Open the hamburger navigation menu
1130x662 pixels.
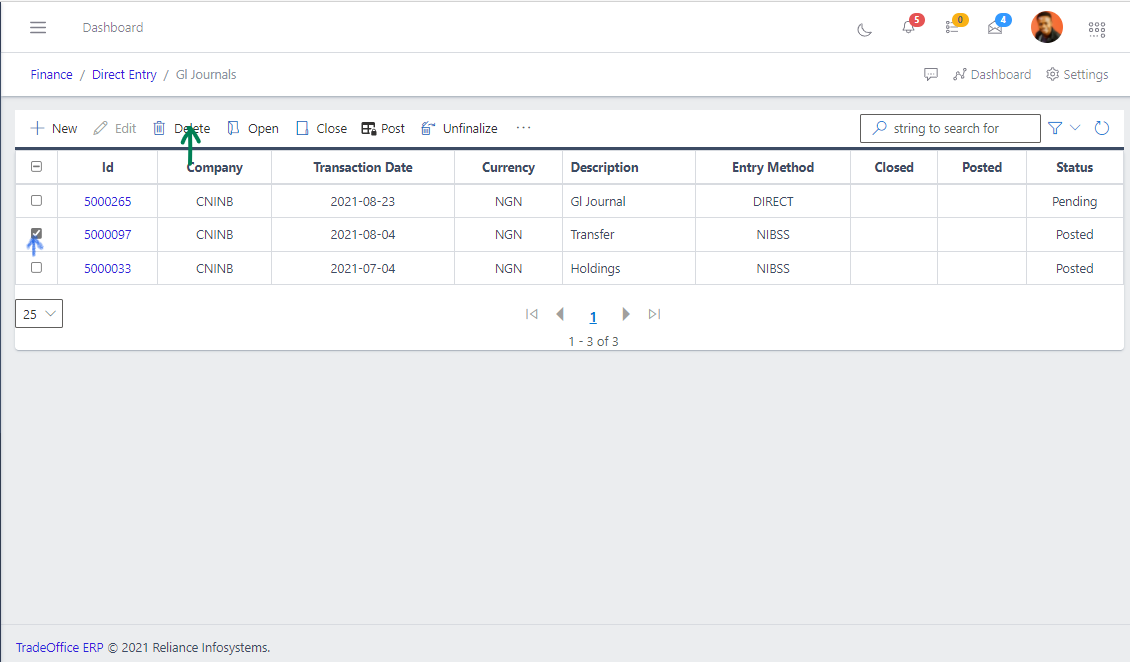tap(38, 27)
